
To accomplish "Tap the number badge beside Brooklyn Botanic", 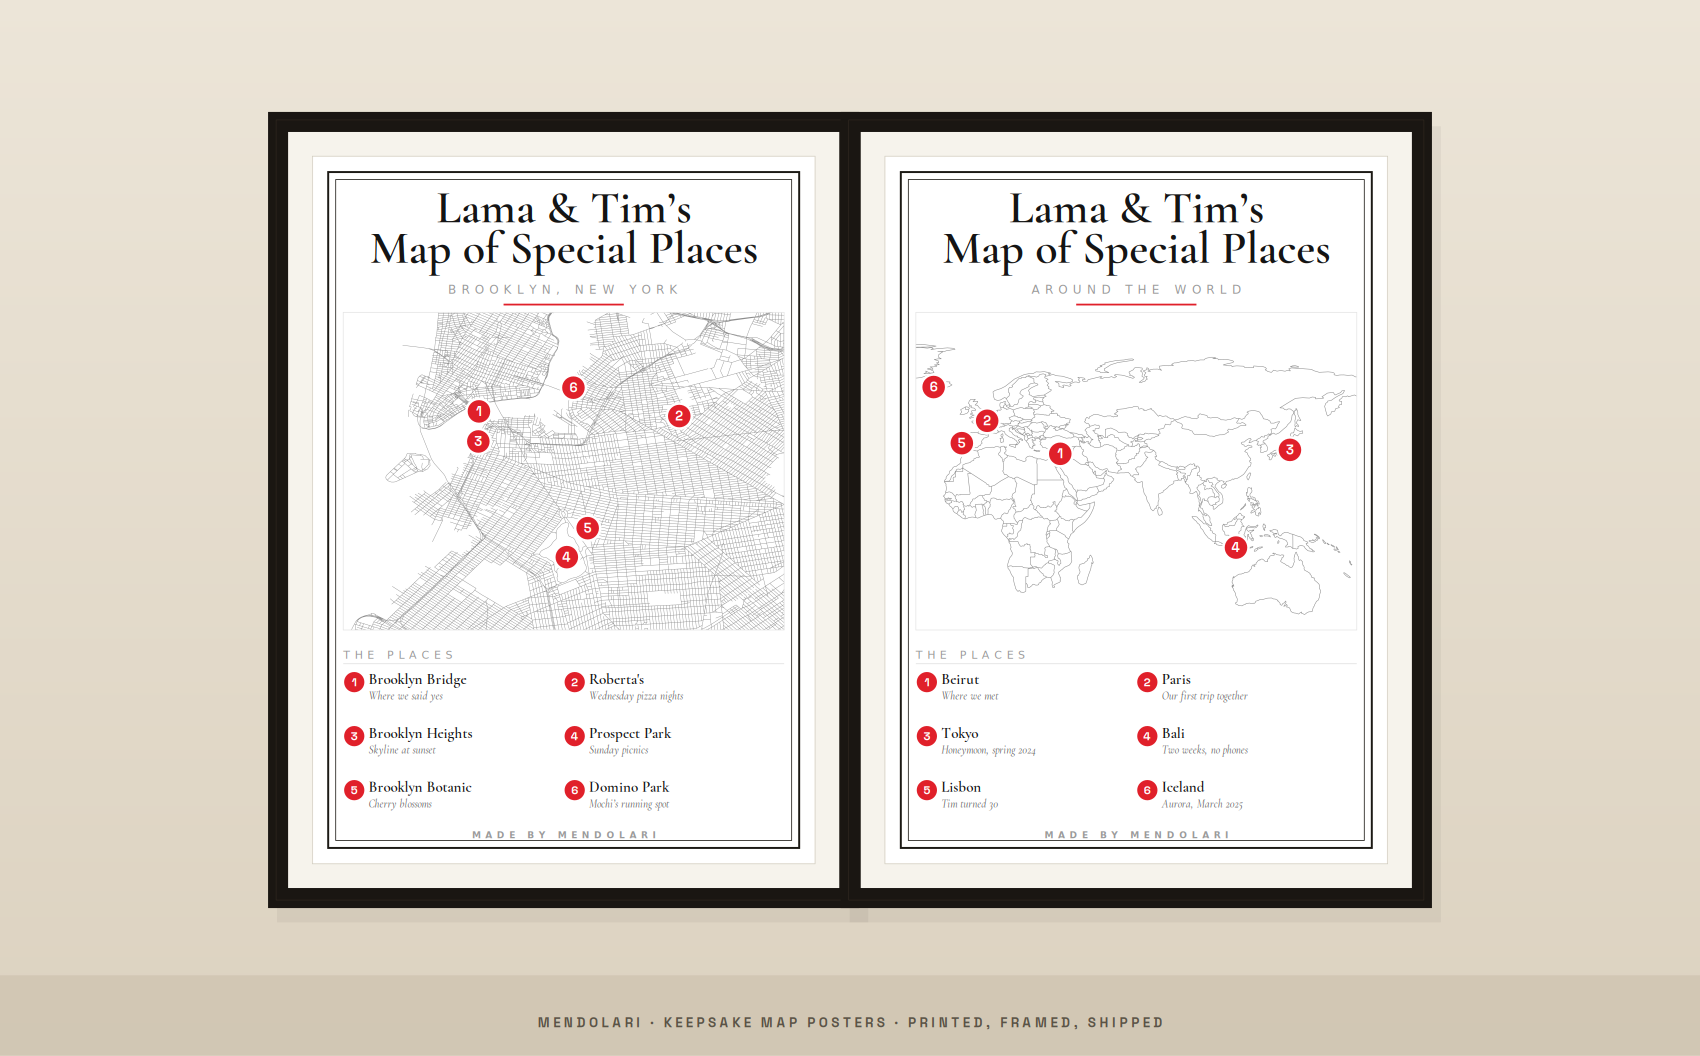I will [x=354, y=790].
